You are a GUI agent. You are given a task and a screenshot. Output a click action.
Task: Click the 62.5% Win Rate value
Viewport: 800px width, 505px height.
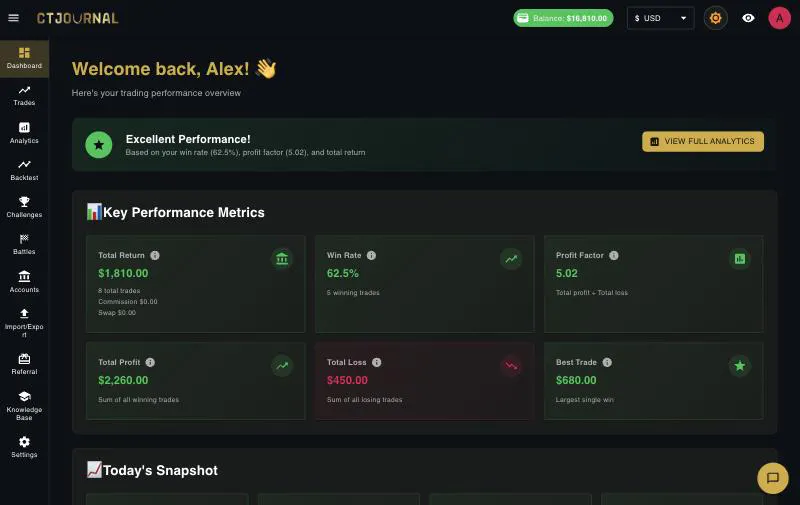343,273
